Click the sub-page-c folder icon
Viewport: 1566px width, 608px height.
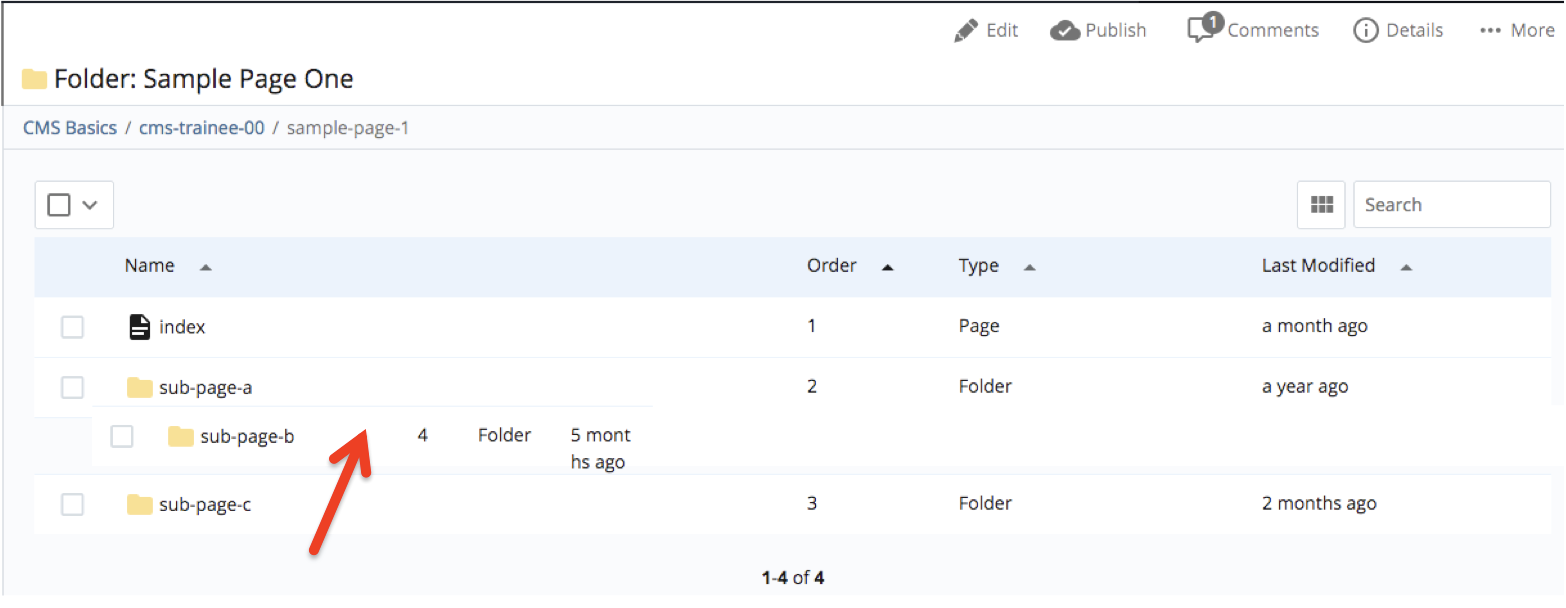(x=140, y=505)
